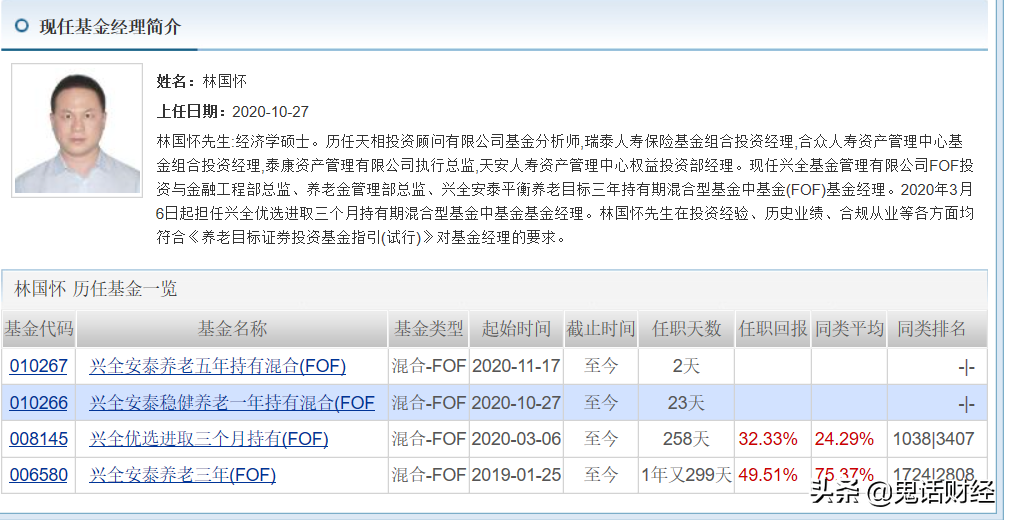Open 兴全安泰养老三年(FOF) fund page

click(x=182, y=475)
